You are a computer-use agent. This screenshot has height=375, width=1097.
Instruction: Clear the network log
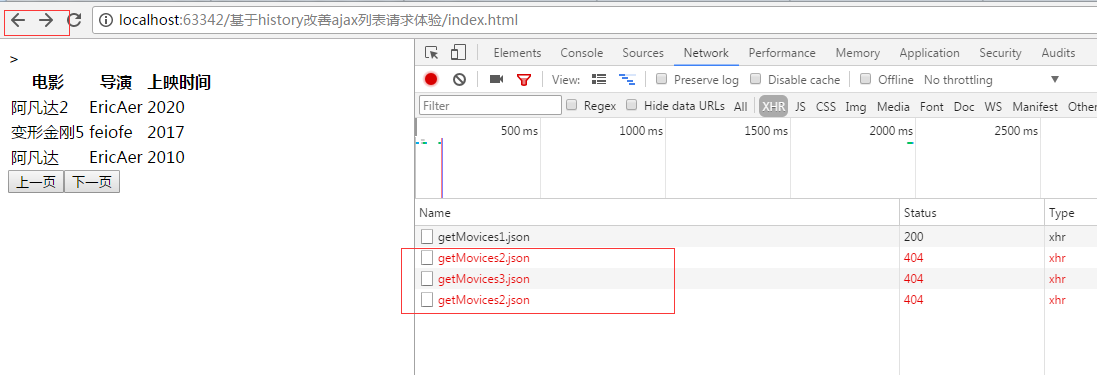click(459, 79)
